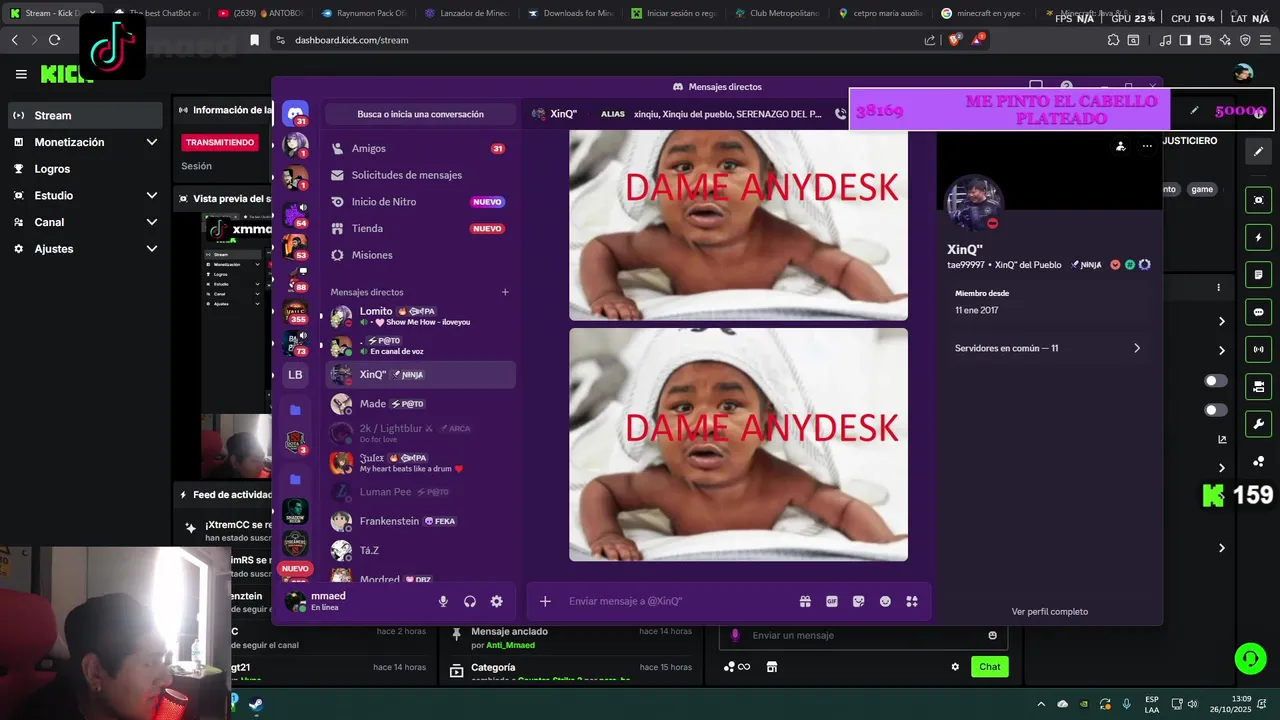Deafen audio with headphones icon
The image size is (1280, 720).
(470, 601)
